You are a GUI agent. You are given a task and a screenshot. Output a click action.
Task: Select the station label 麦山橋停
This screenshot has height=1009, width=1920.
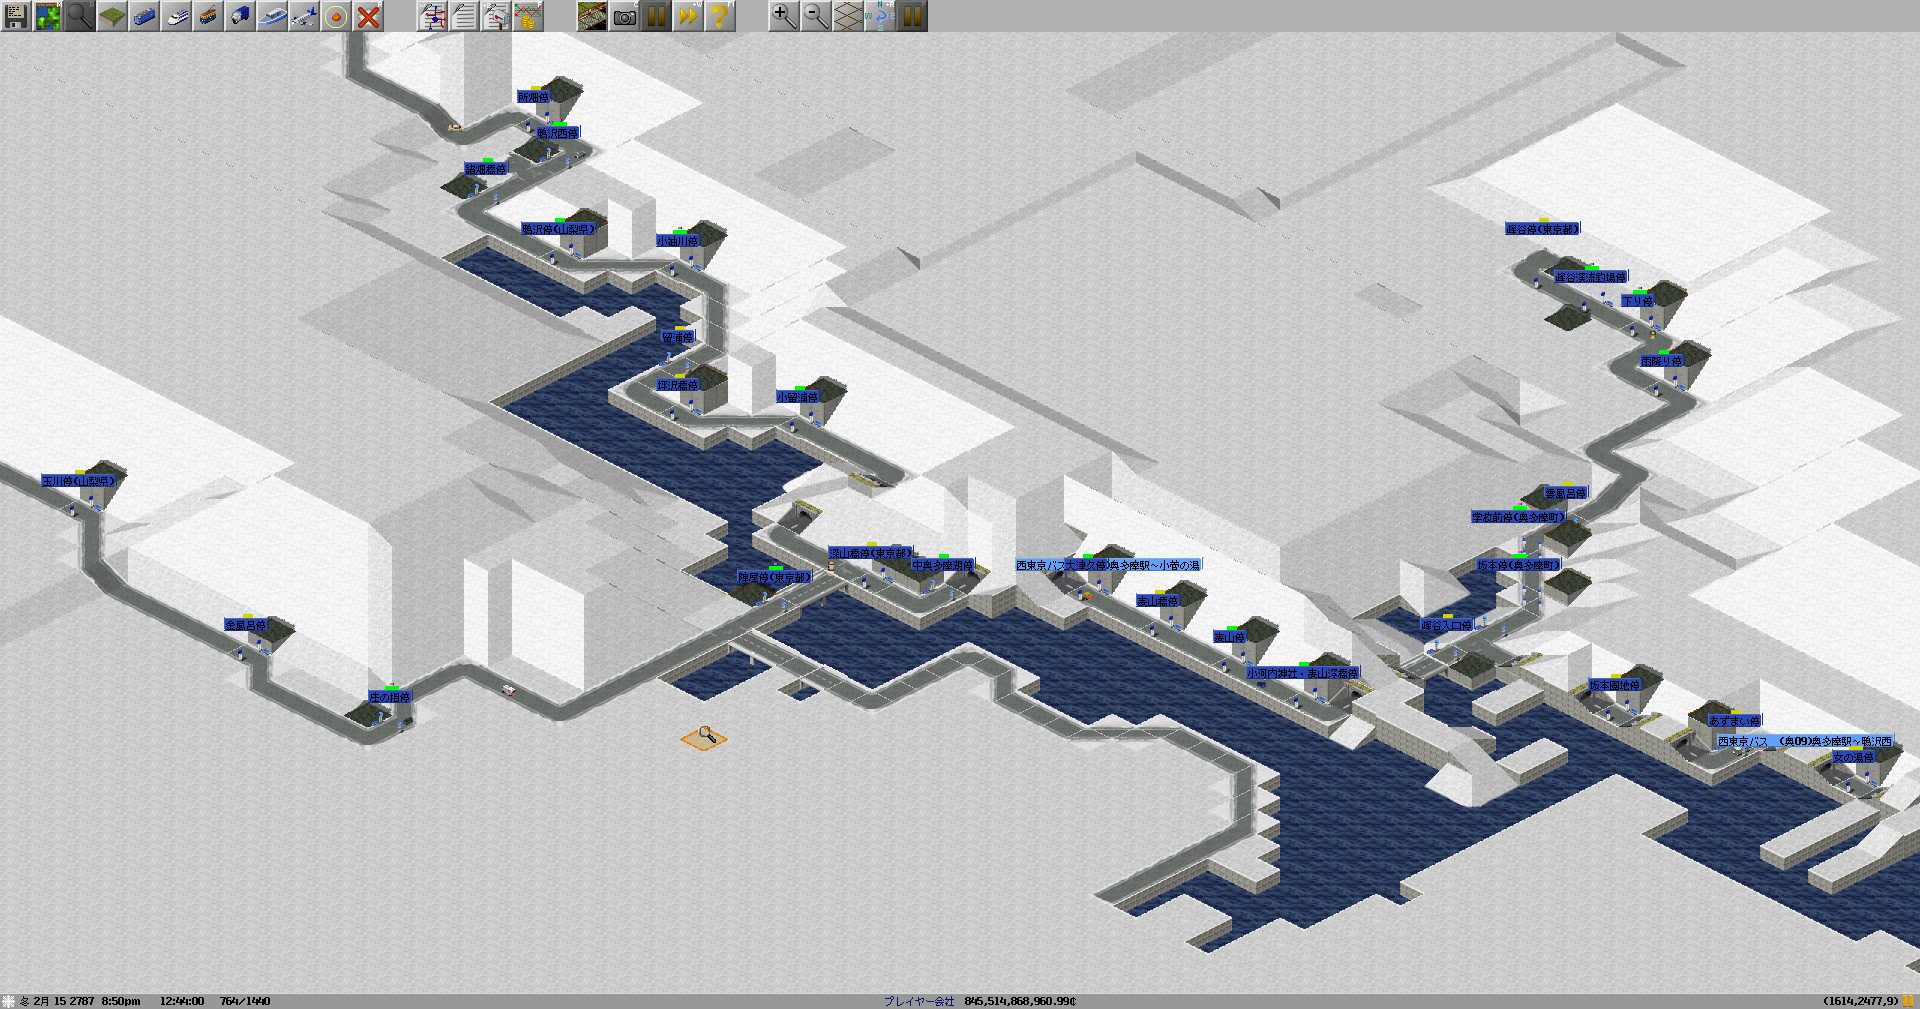pos(1157,601)
